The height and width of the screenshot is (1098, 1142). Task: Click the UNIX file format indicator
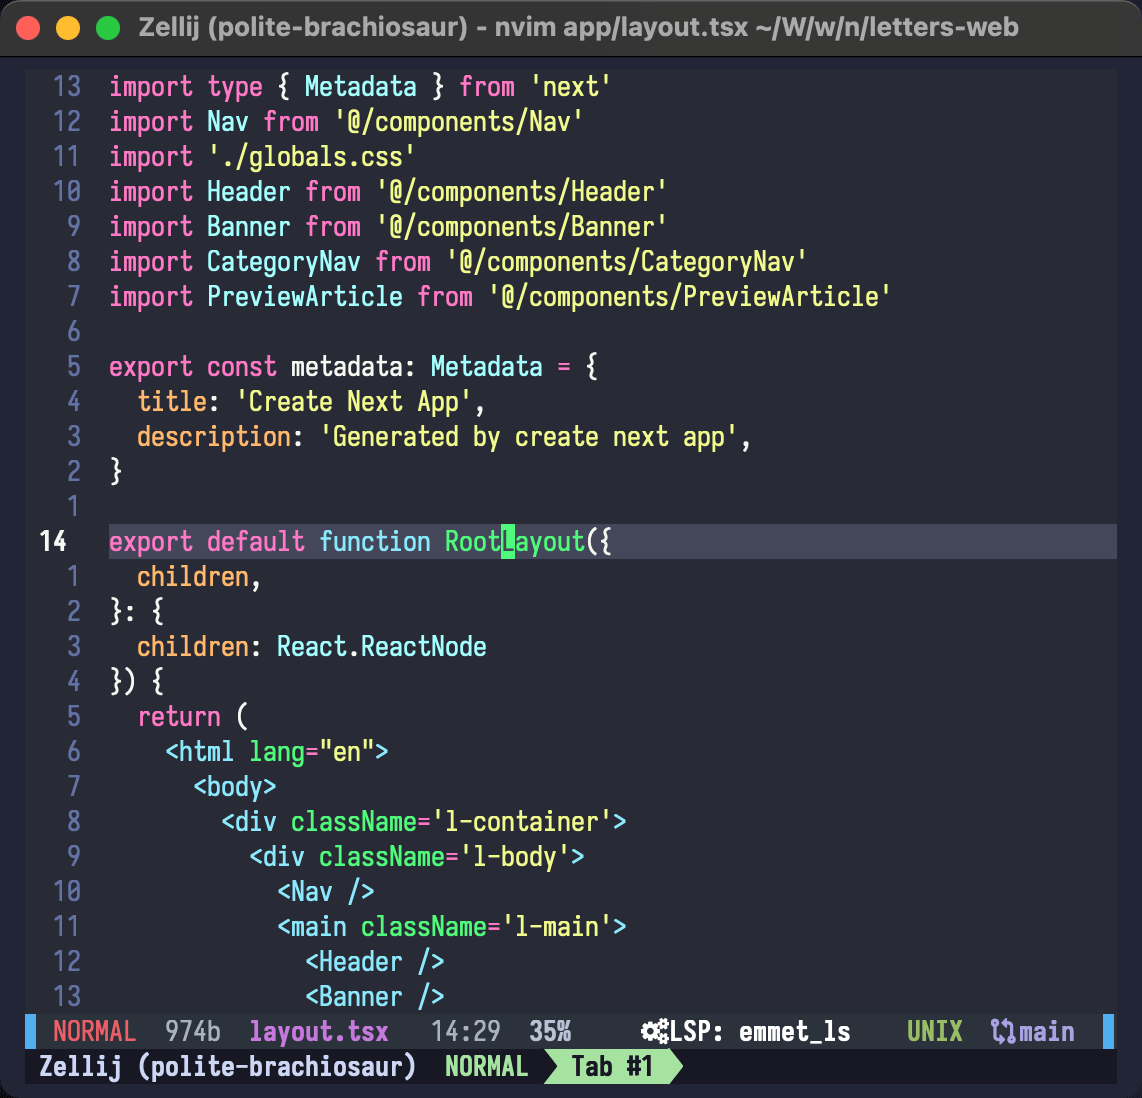coord(934,1031)
